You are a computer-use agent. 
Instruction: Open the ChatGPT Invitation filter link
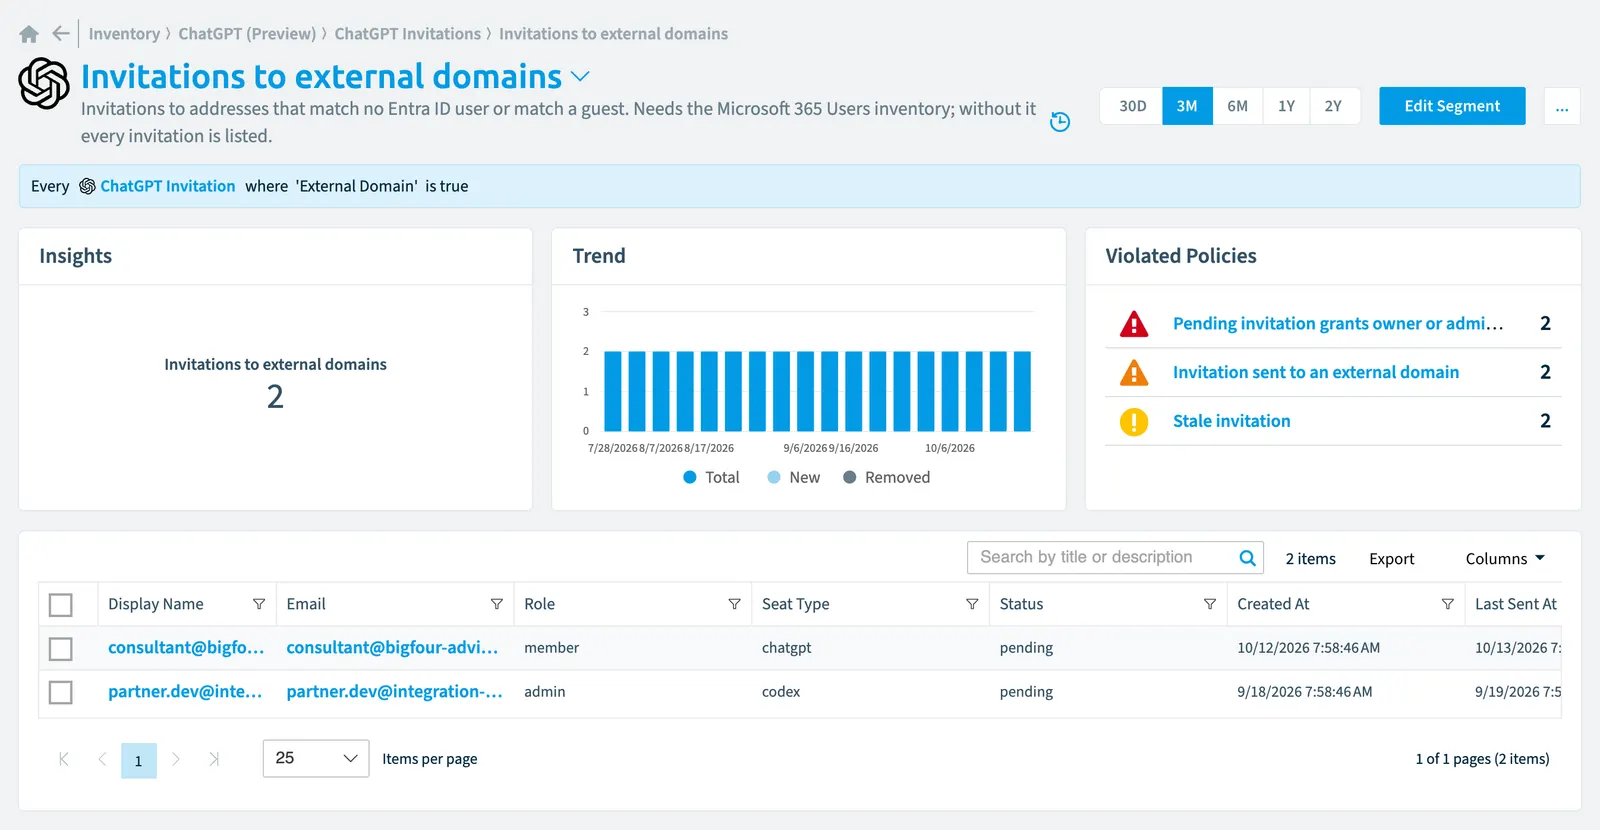pos(168,187)
